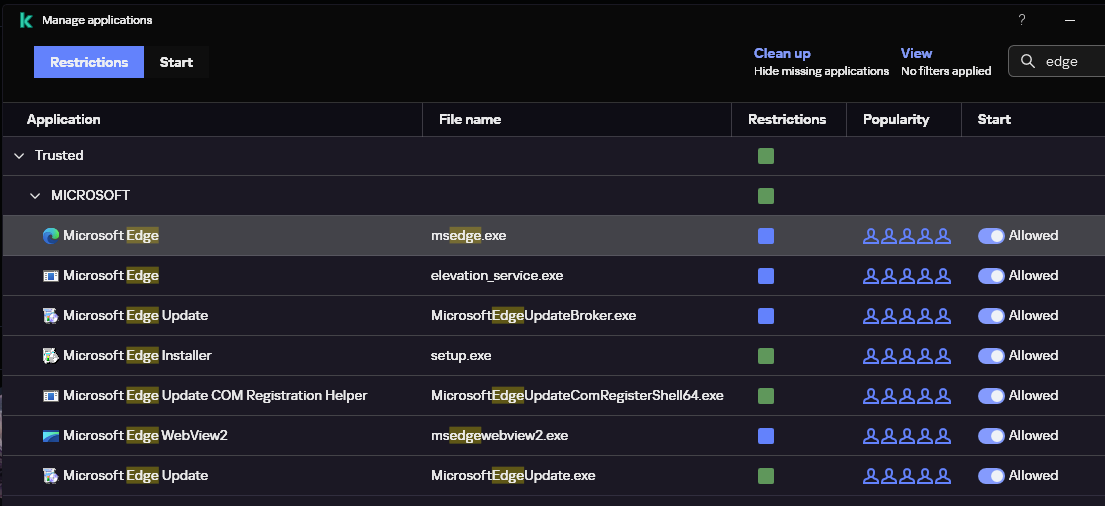Click popularity icons for elevation_service.exe
This screenshot has height=506, width=1105.
click(x=907, y=276)
